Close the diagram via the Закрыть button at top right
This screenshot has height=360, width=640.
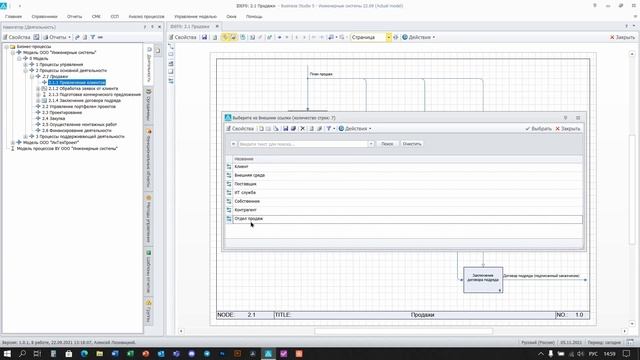click(x=622, y=37)
